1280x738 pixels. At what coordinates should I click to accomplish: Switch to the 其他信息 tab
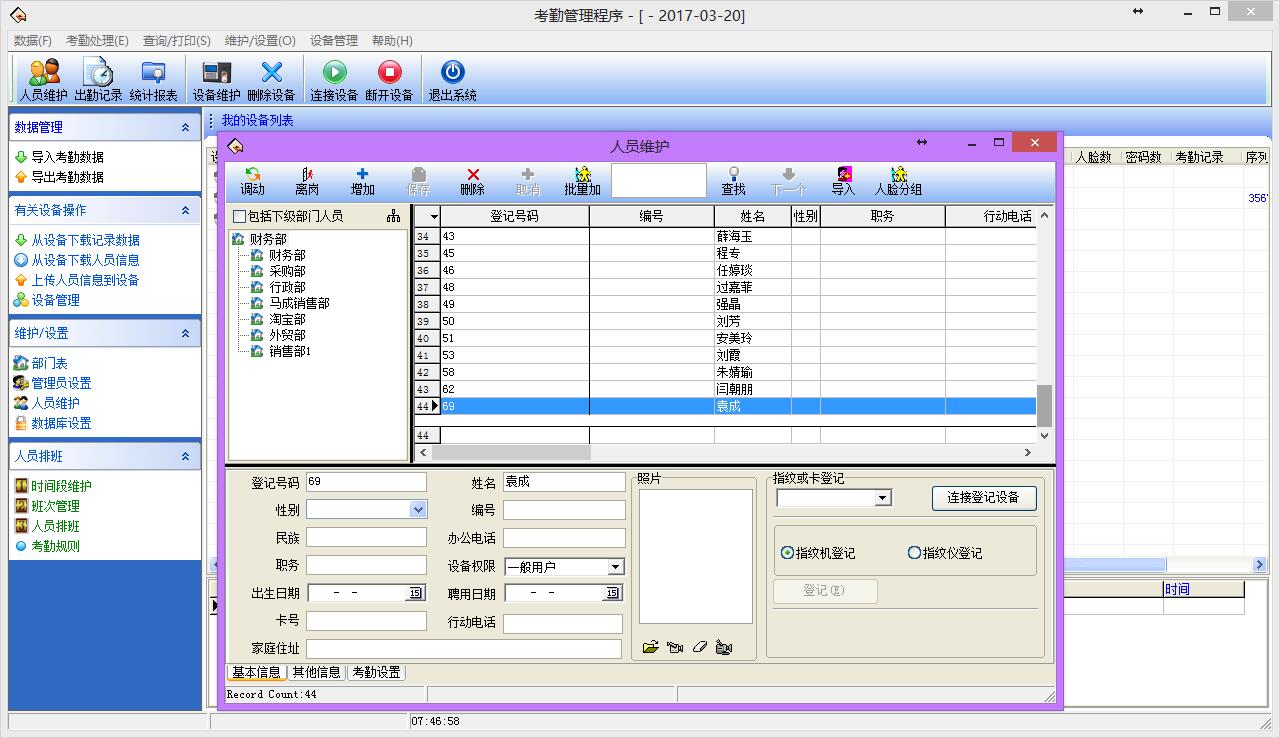tap(316, 673)
